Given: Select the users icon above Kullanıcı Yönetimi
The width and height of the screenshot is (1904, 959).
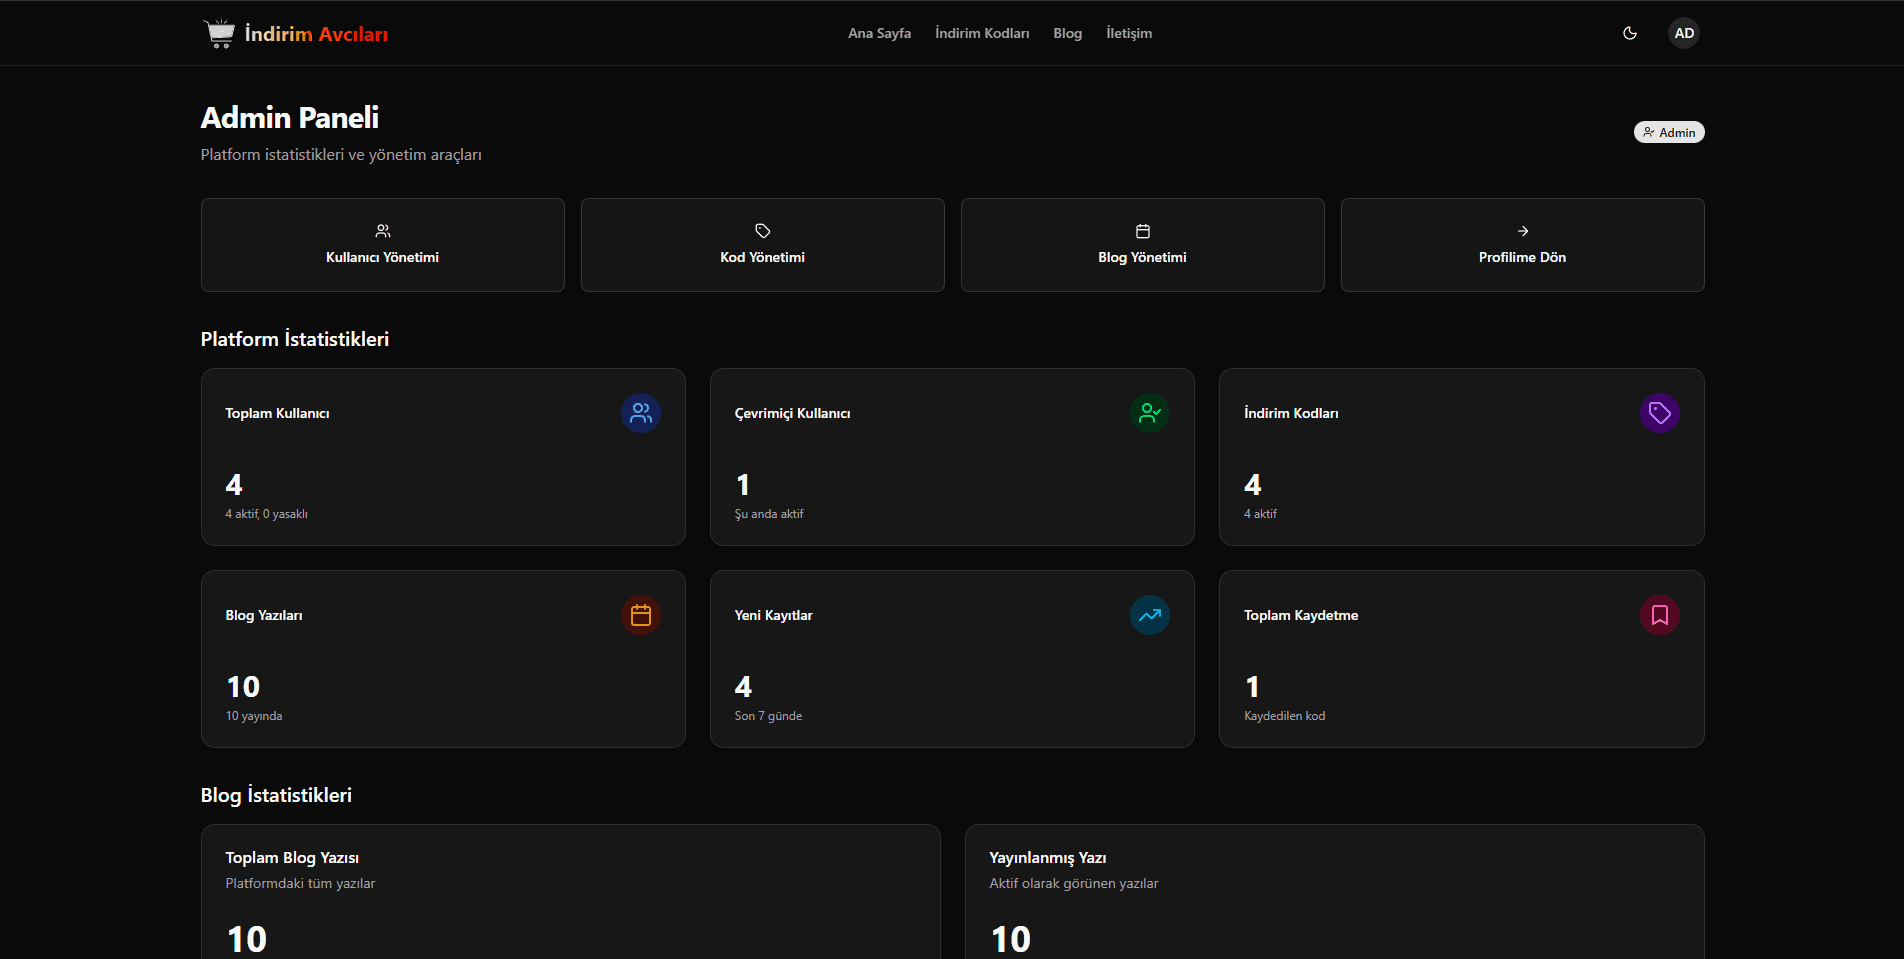Looking at the screenshot, I should 382,231.
